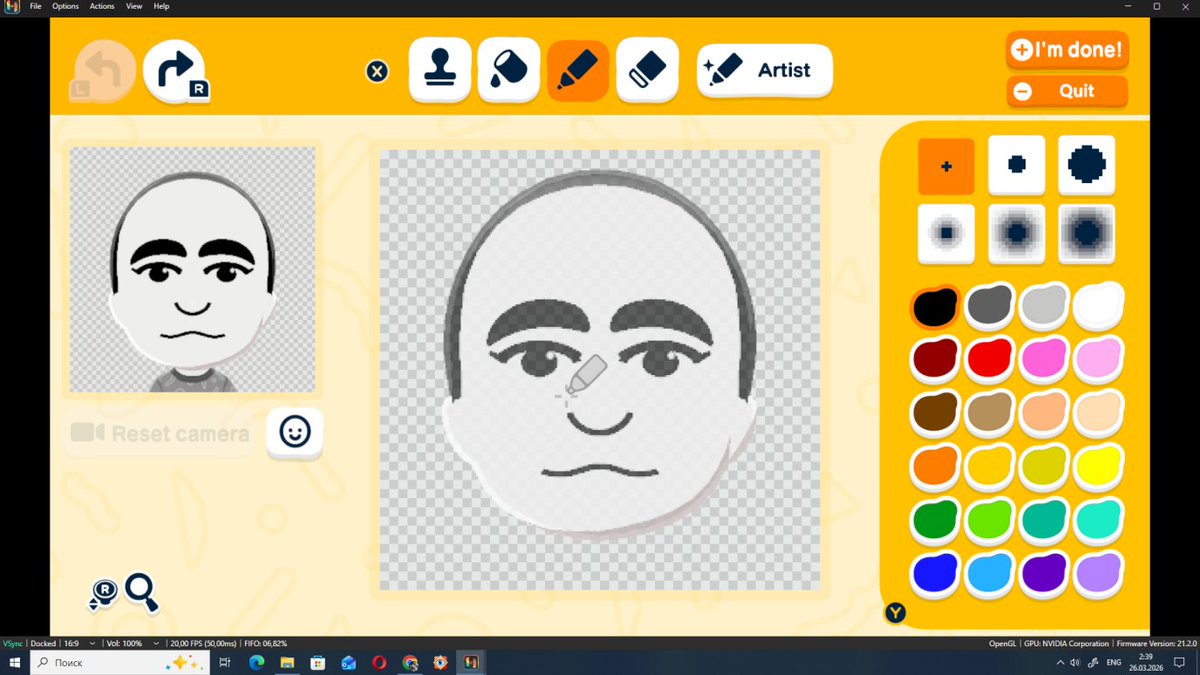This screenshot has height=675, width=1200.
Task: Open the Actions menu
Action: click(x=102, y=6)
